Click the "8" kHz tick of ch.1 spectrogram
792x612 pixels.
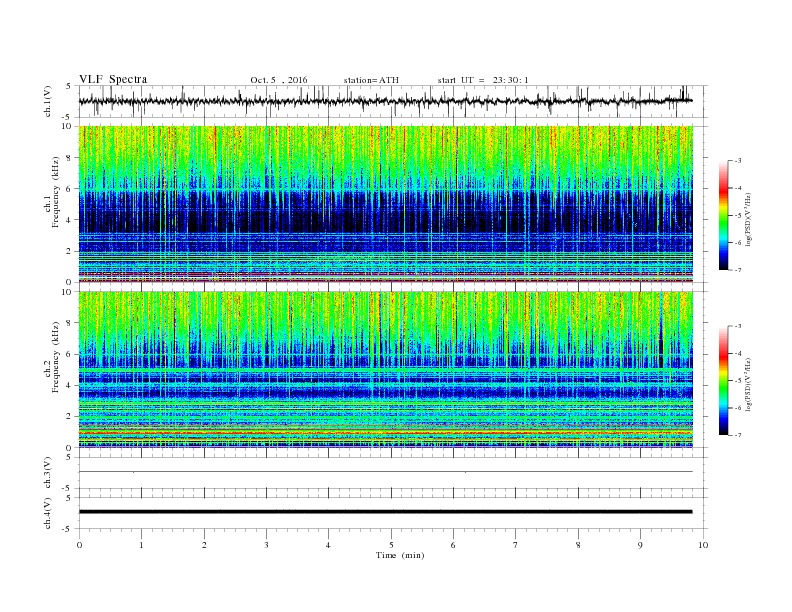click(69, 158)
